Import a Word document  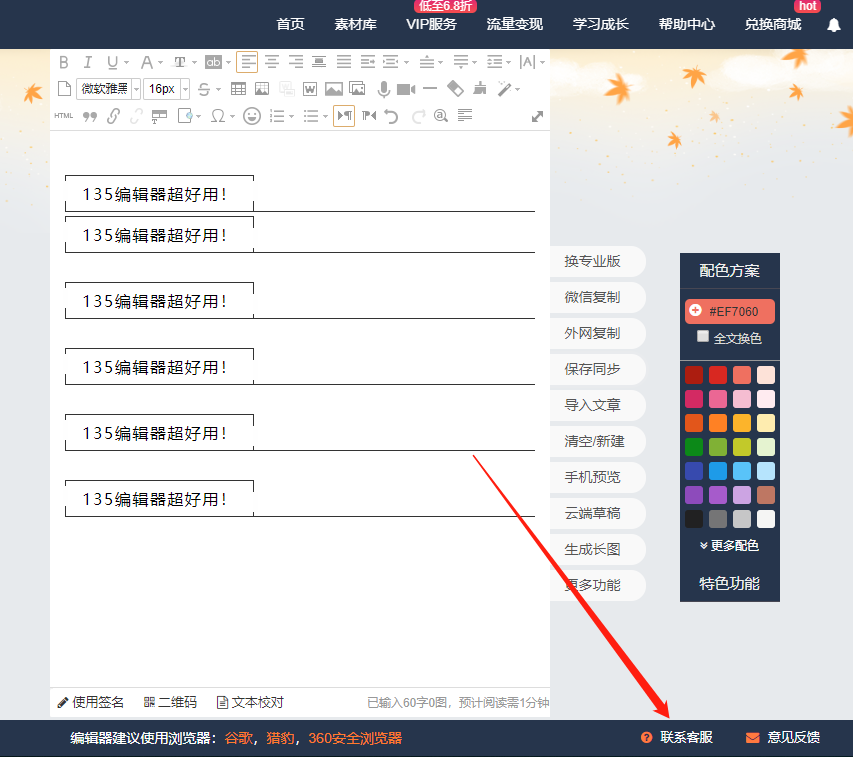point(310,89)
